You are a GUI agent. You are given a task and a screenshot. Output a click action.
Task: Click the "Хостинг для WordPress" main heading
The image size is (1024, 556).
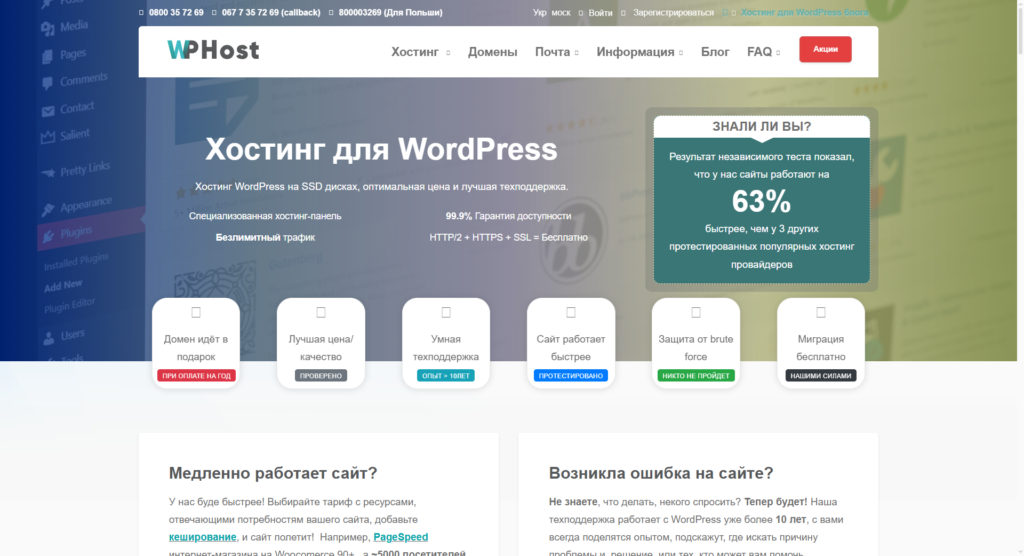381,149
